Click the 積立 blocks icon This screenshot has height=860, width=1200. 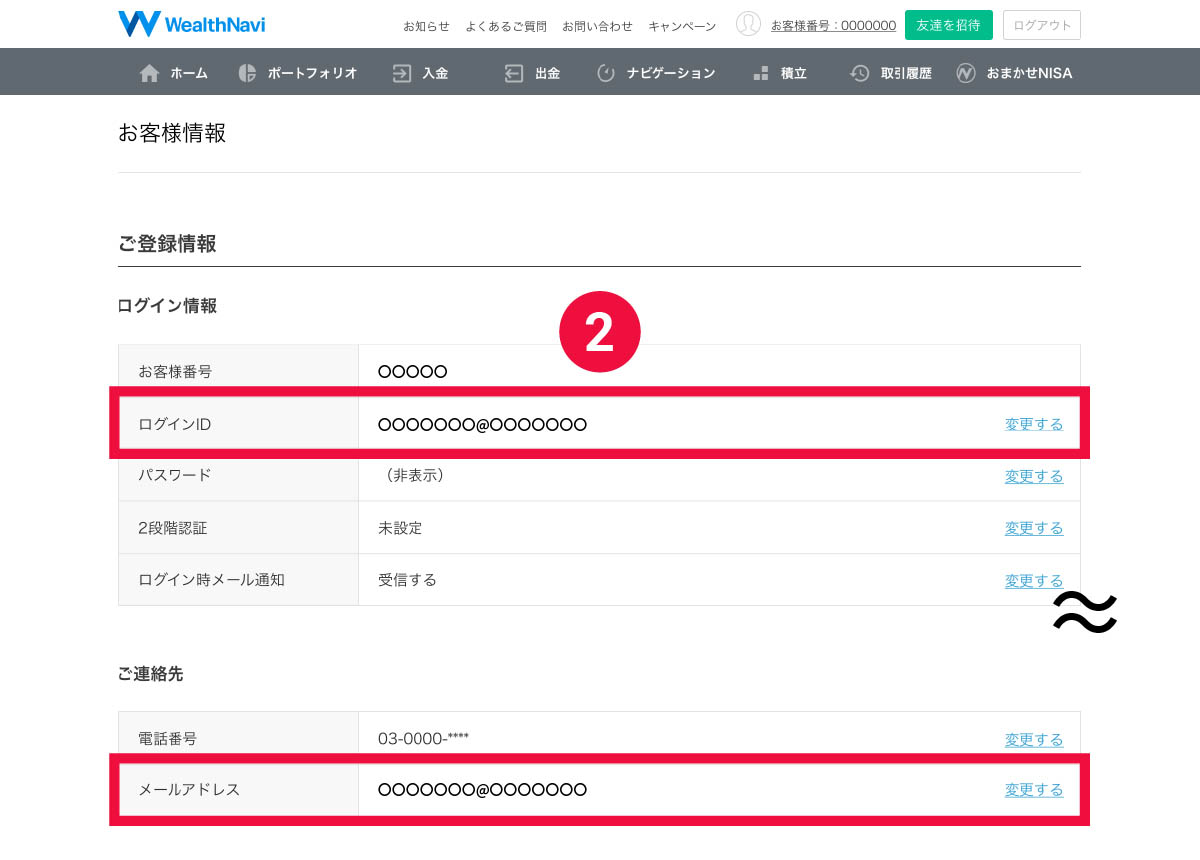[x=760, y=73]
